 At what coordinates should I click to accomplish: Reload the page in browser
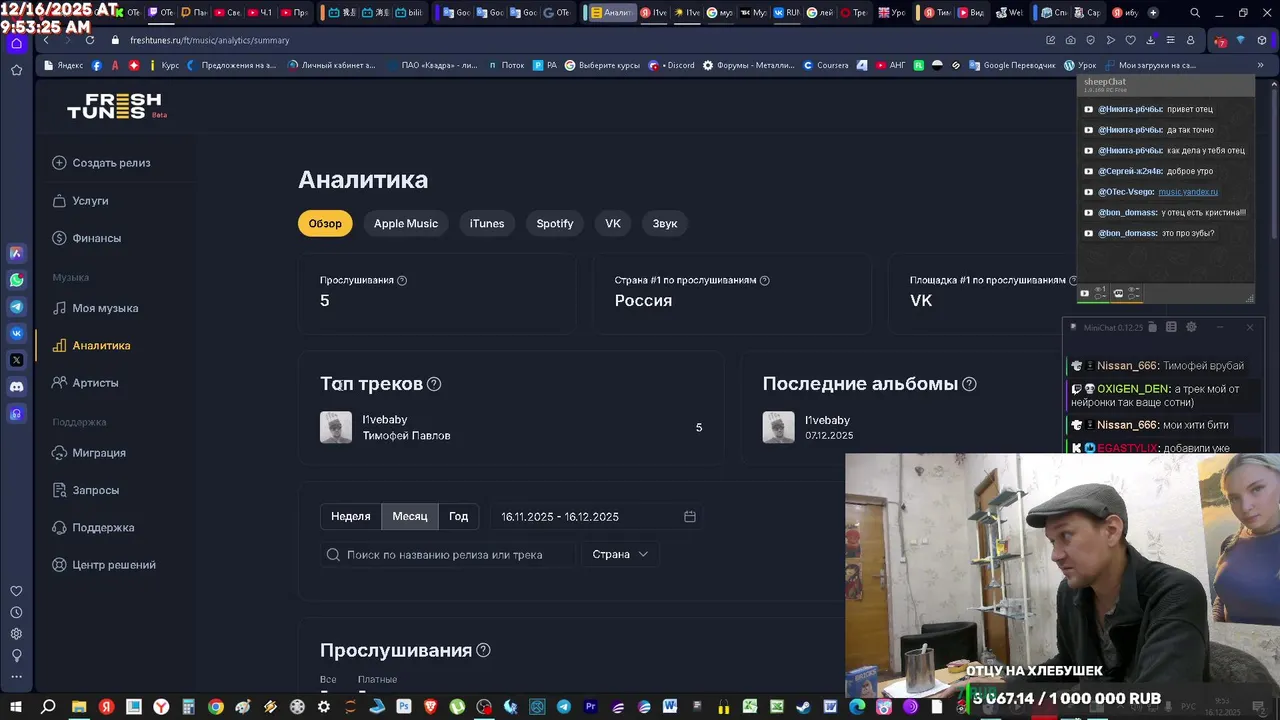click(x=90, y=40)
